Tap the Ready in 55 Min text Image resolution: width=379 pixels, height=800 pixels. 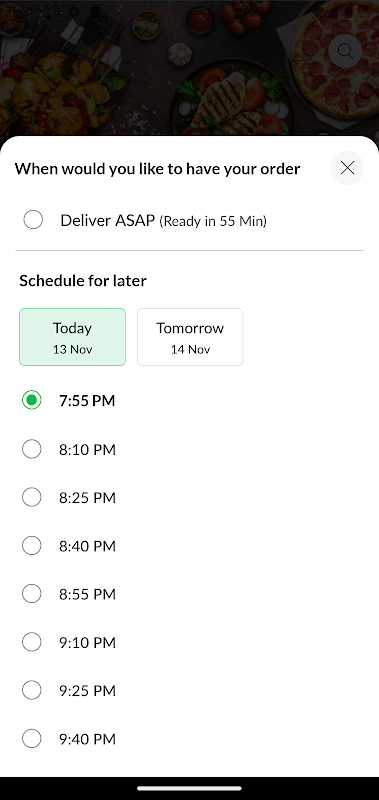pyautogui.click(x=213, y=221)
